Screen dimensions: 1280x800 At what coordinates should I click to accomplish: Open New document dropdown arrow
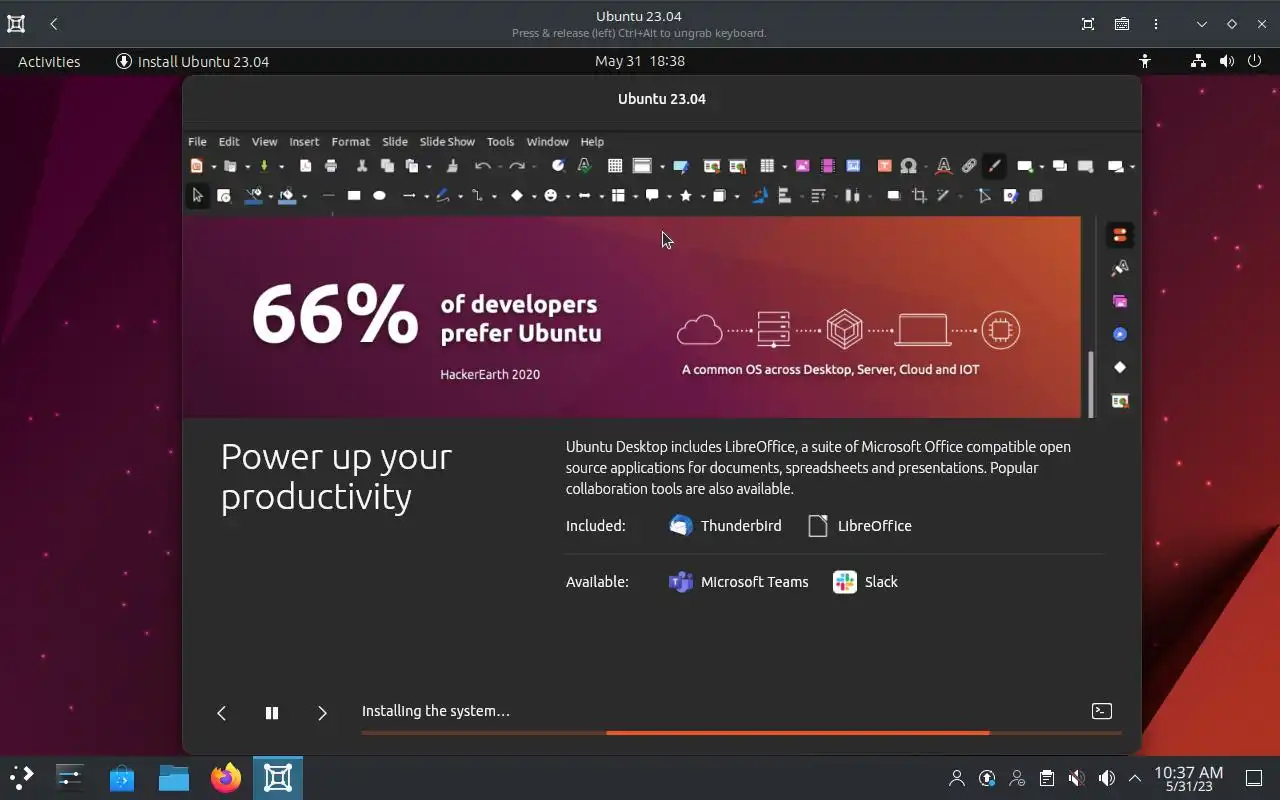[x=213, y=167]
